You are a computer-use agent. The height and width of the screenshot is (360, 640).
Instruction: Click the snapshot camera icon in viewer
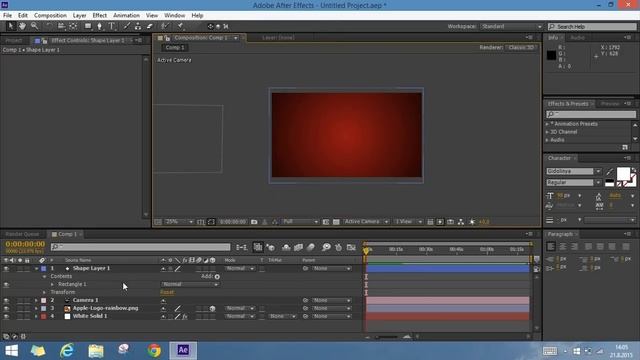point(254,222)
